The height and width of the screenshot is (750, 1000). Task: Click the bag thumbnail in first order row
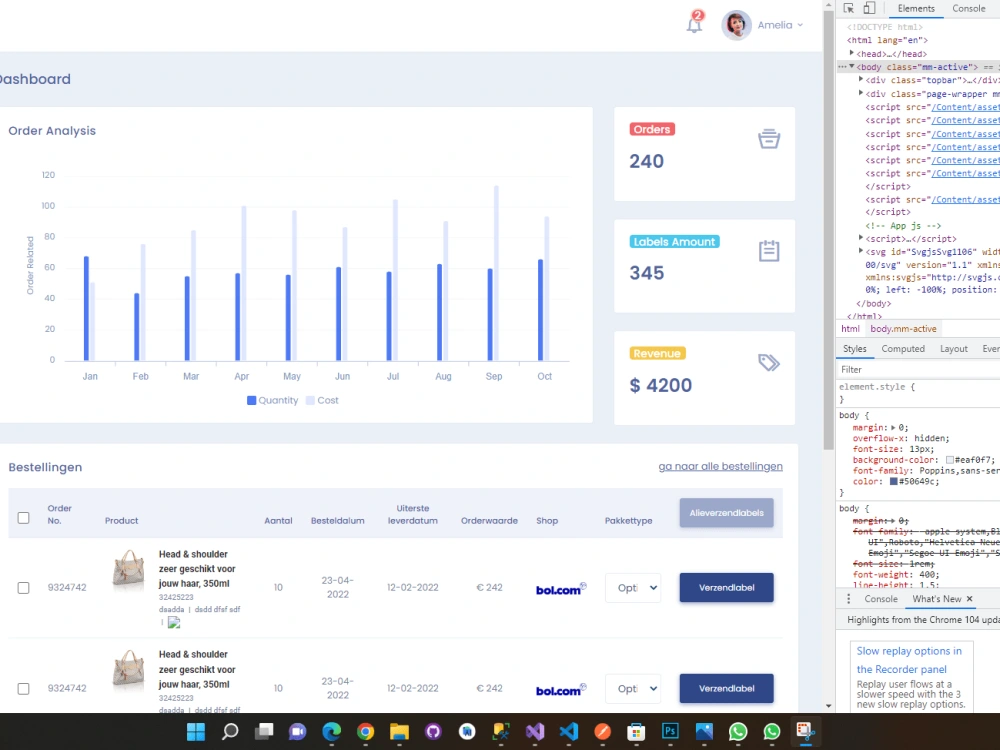pos(128,569)
